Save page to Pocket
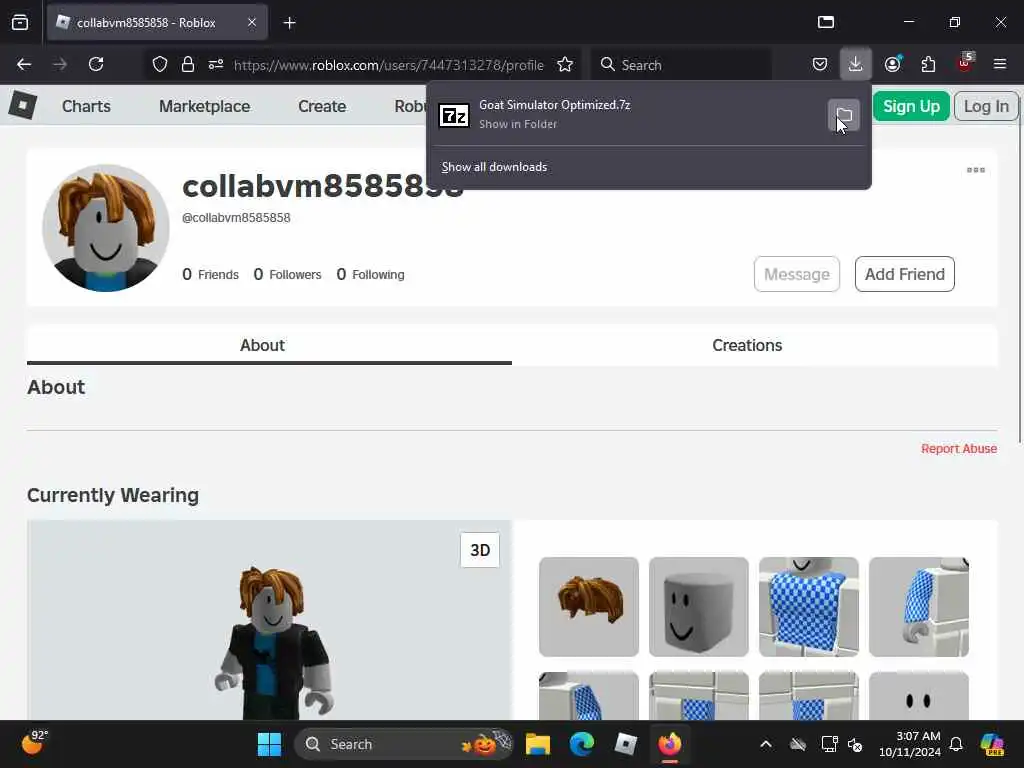 [820, 65]
